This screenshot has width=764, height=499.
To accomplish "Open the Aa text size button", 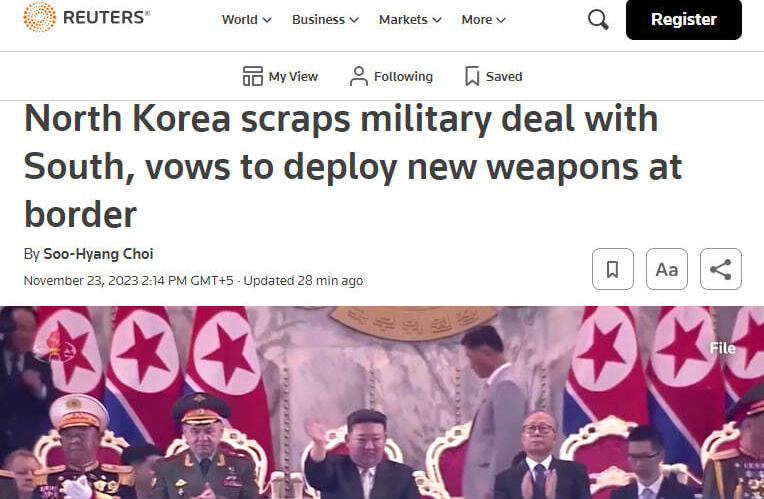I will pos(667,269).
